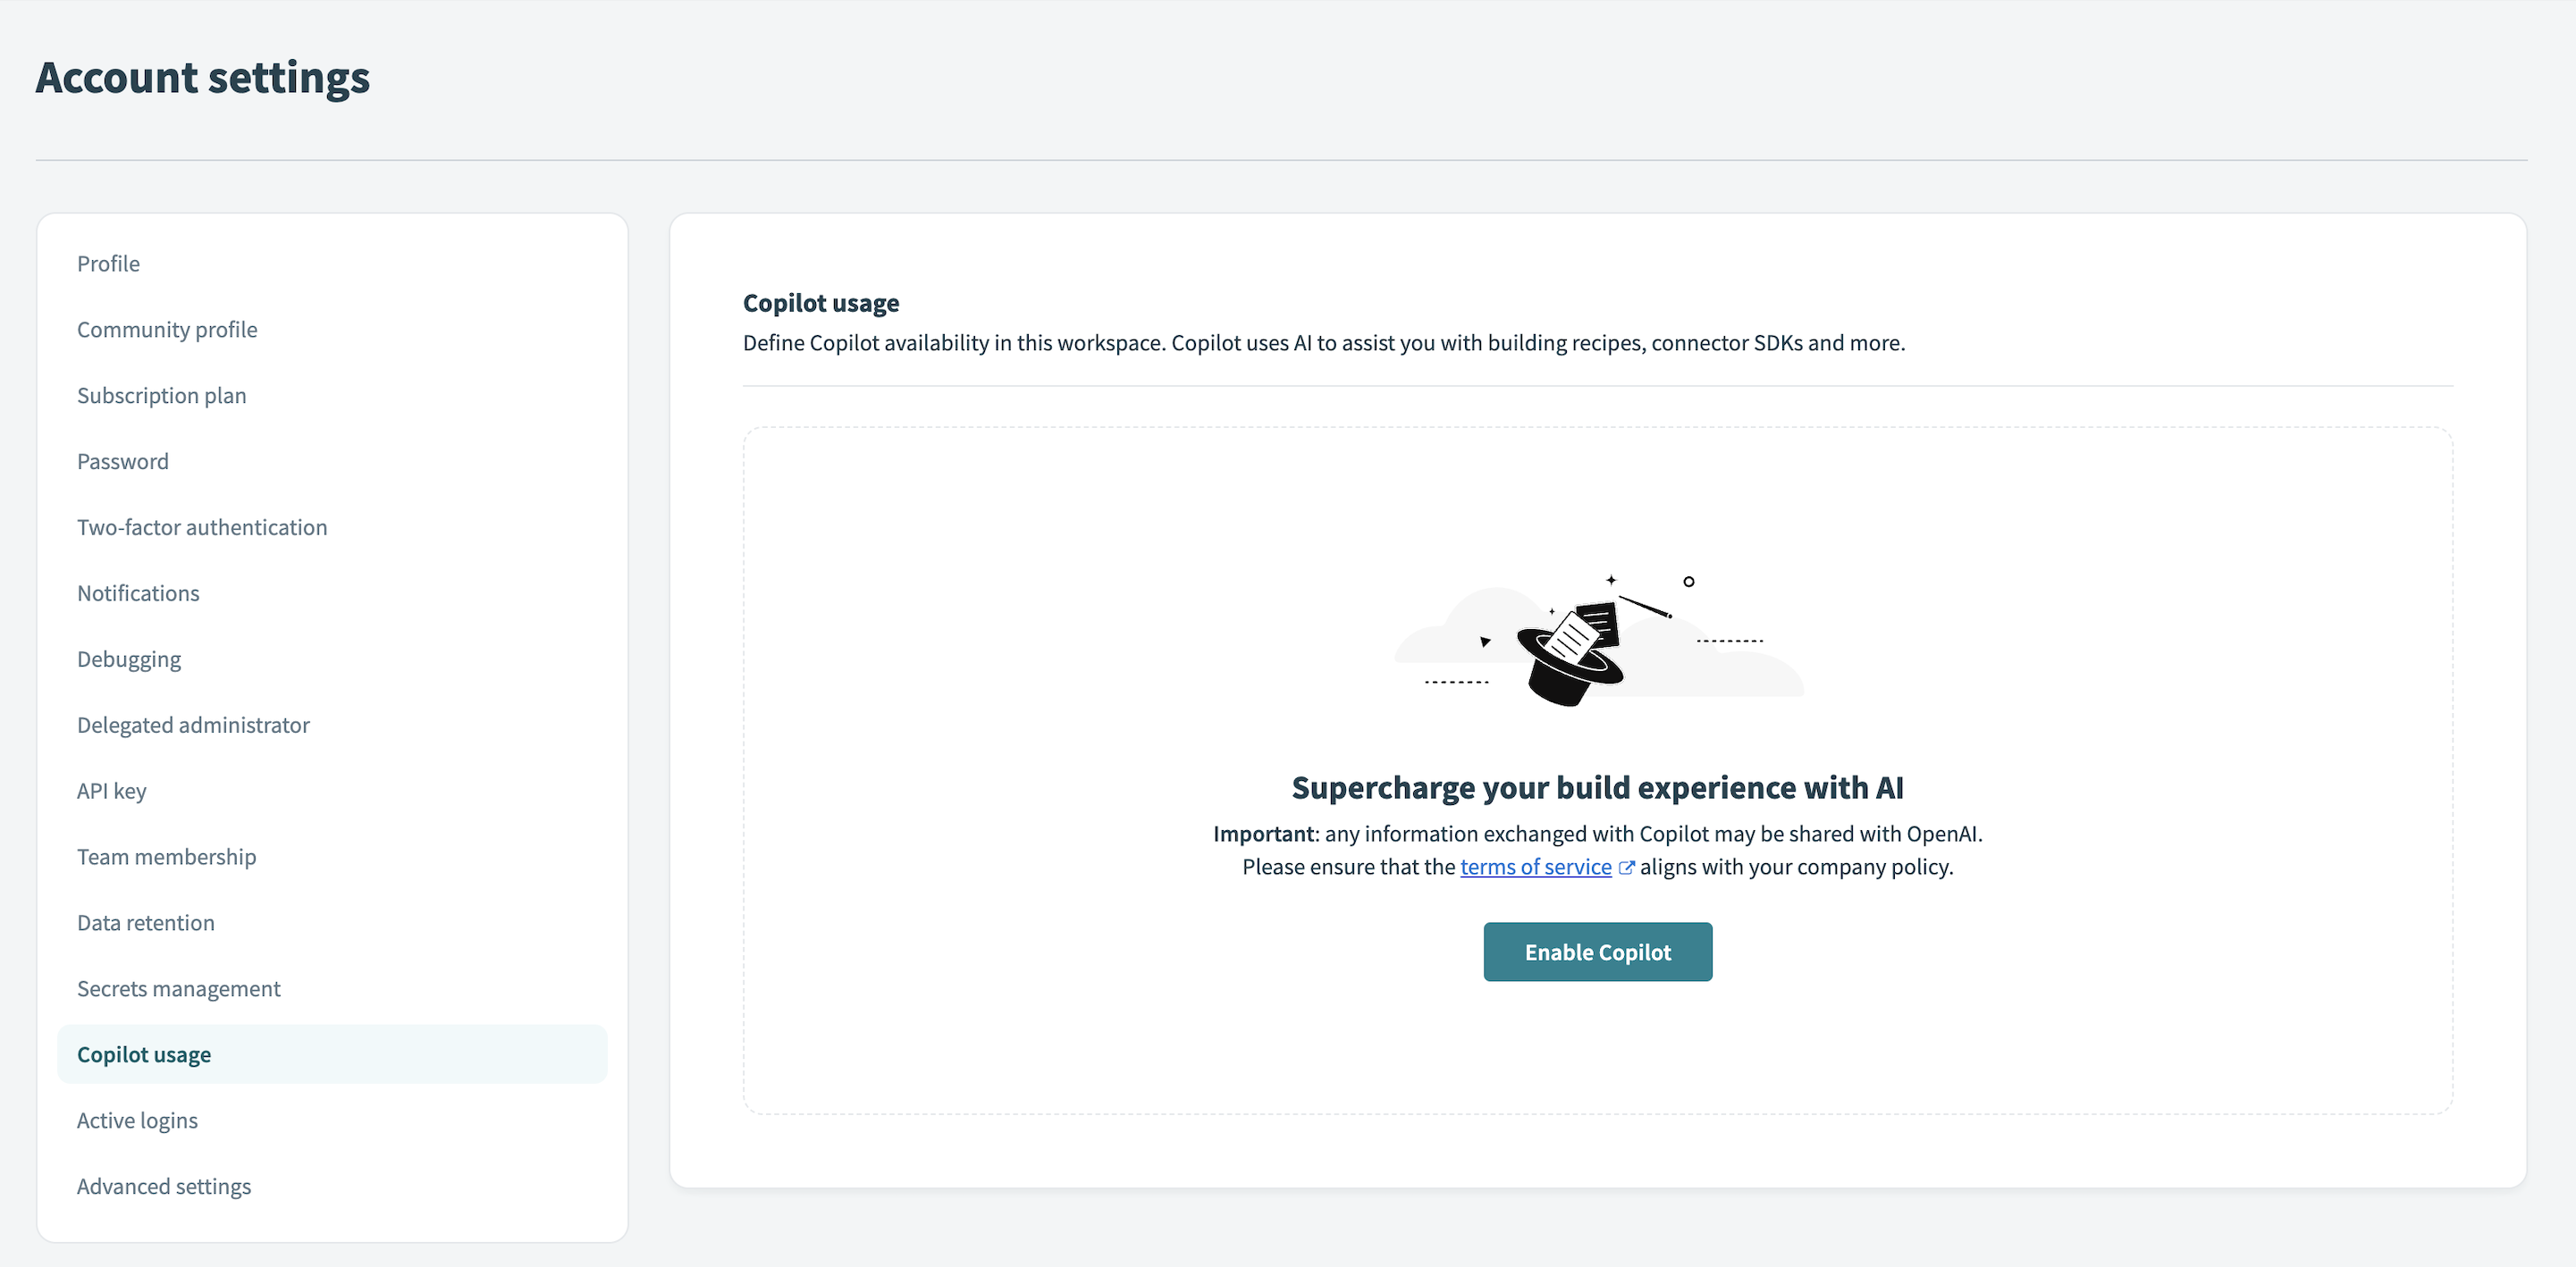Screen dimensions: 2576x1267
Task: Open the Debugging section
Action: click(x=129, y=658)
